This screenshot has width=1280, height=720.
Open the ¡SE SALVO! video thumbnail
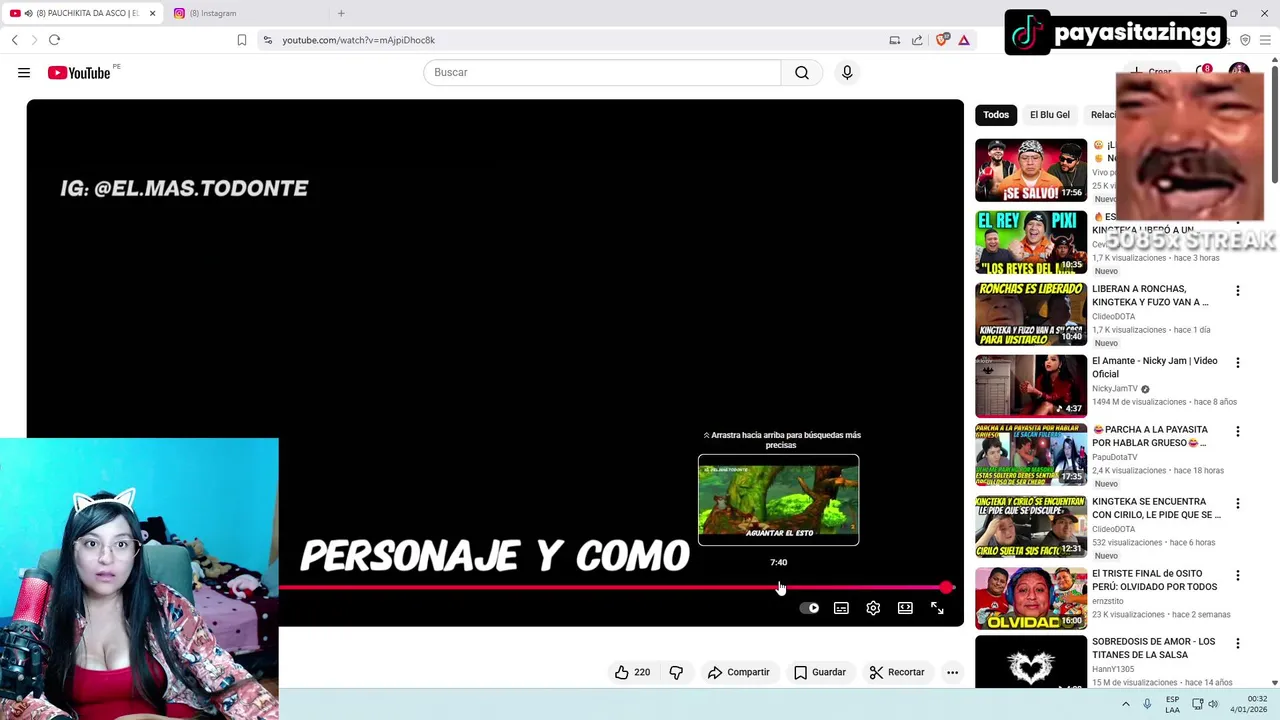pyautogui.click(x=1031, y=170)
